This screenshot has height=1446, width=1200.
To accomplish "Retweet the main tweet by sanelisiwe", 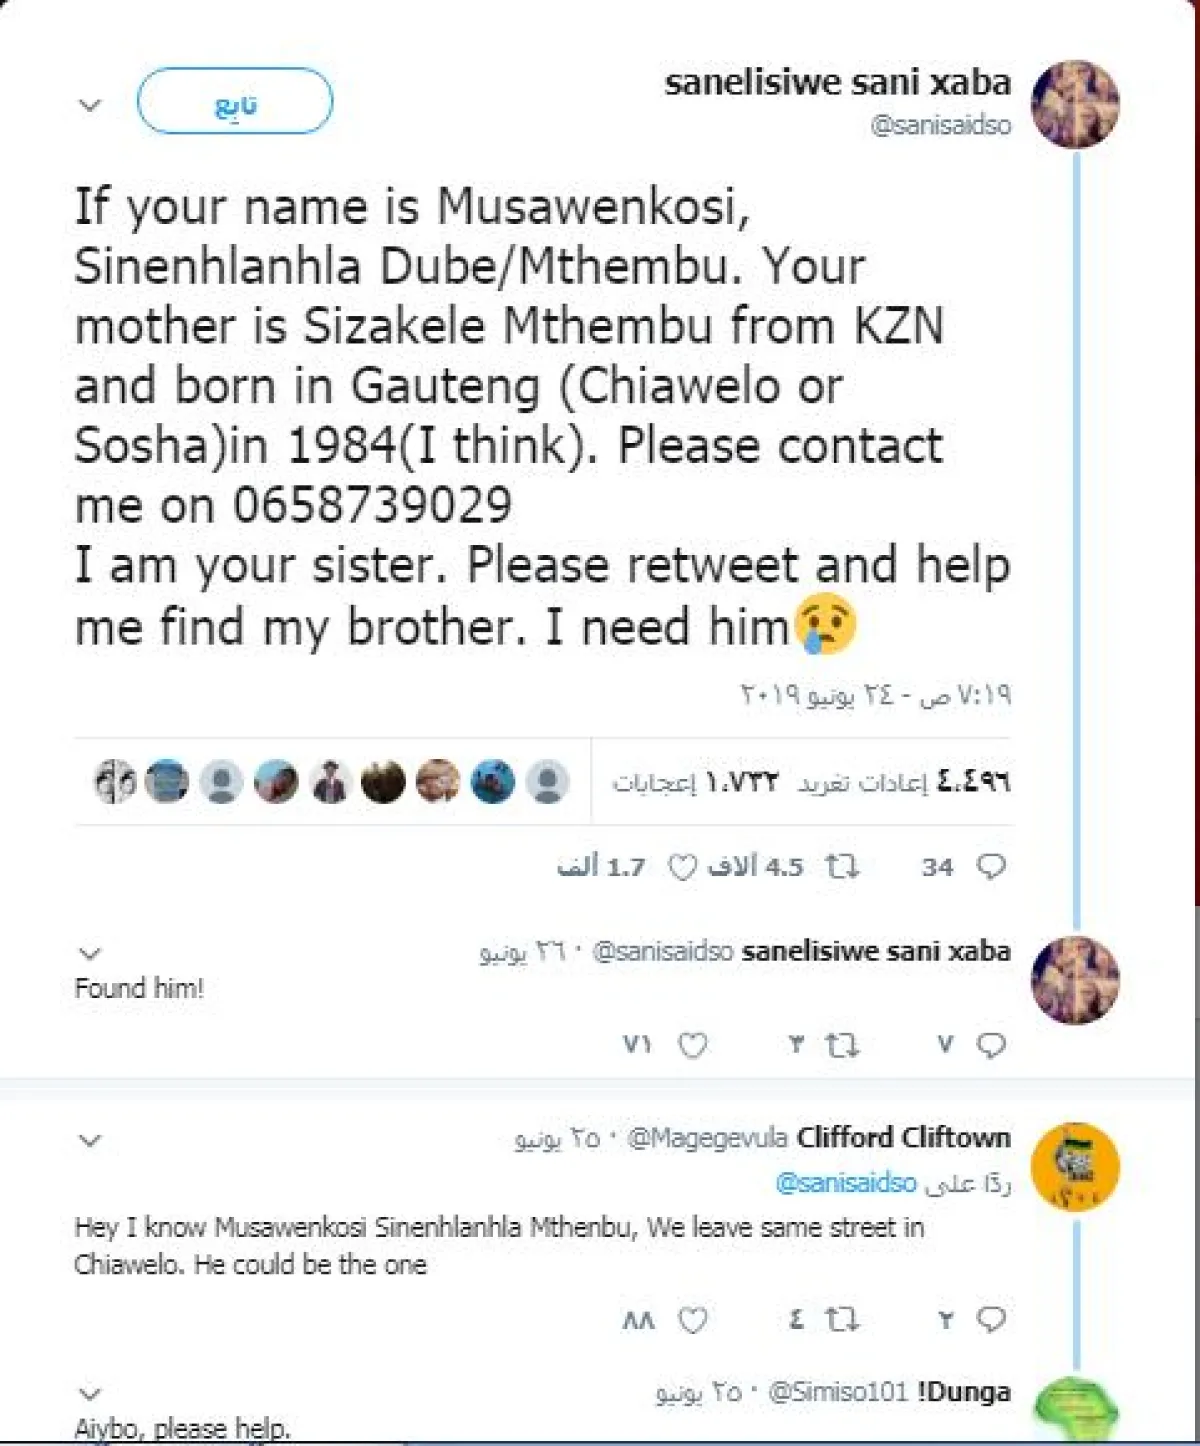I will coord(842,866).
